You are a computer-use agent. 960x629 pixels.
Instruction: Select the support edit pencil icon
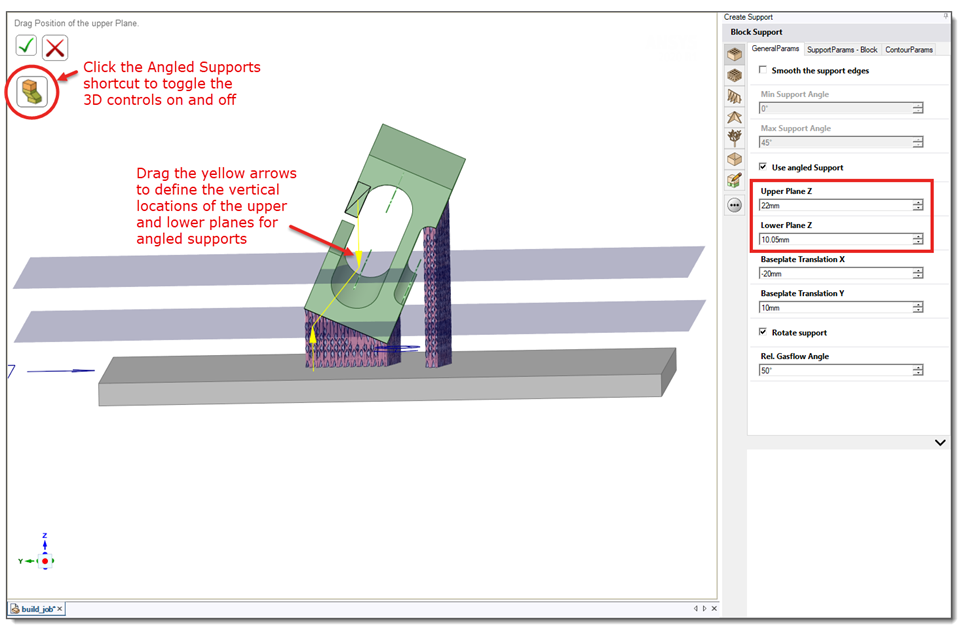(x=735, y=181)
